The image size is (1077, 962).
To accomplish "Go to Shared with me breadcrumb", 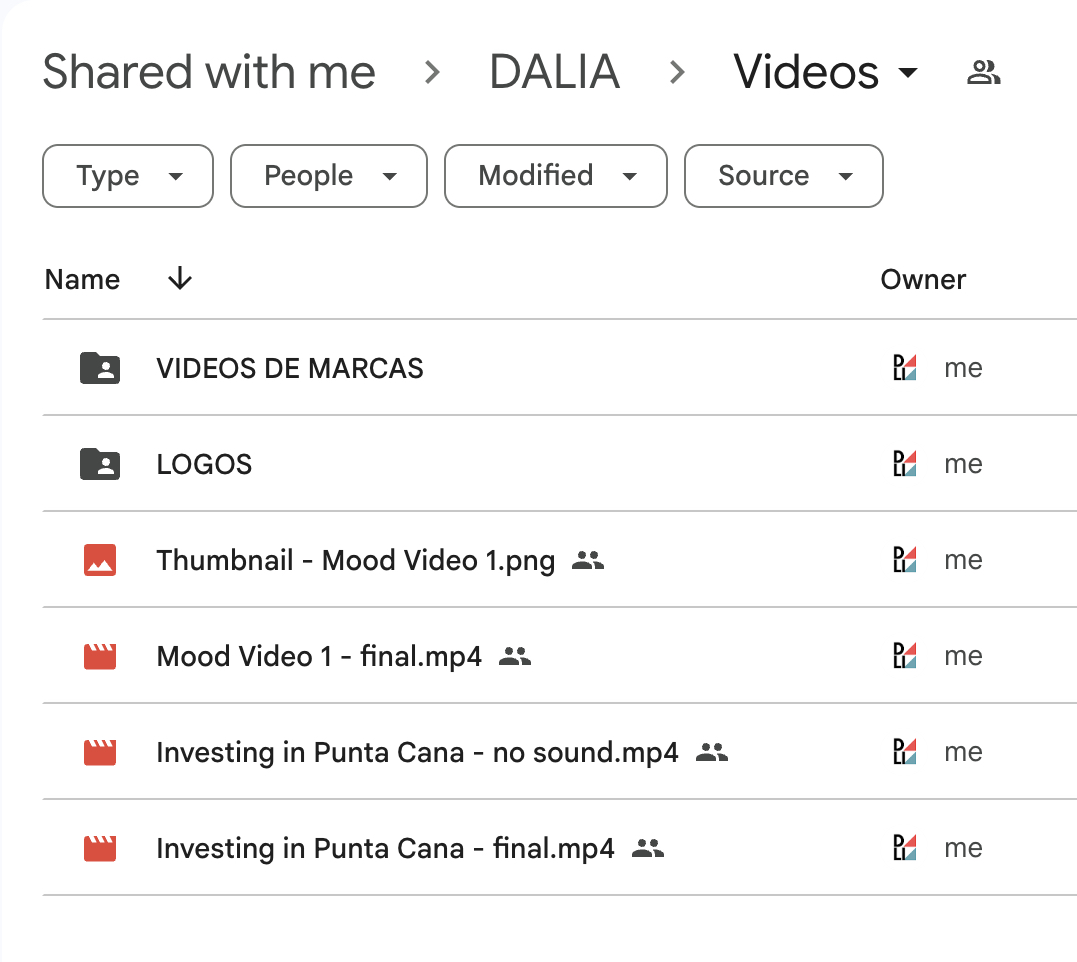I will 209,72.
